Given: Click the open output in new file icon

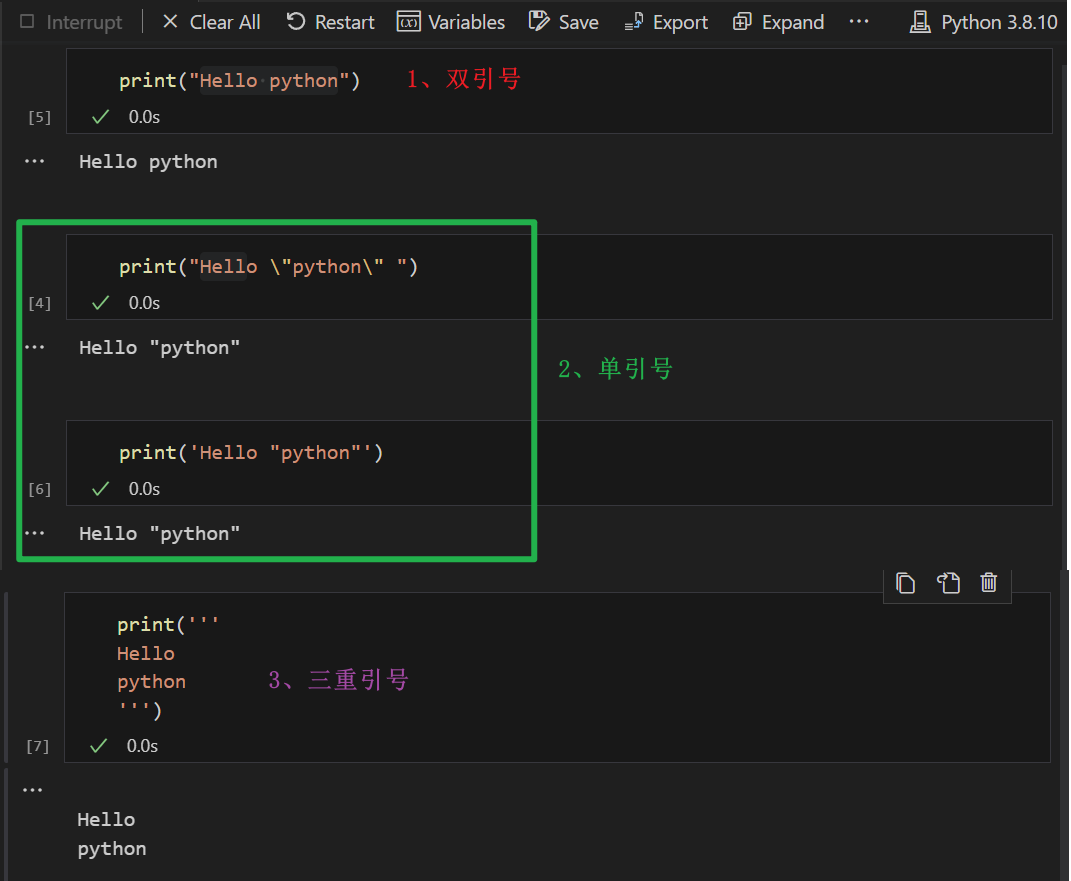Looking at the screenshot, I should click(948, 583).
